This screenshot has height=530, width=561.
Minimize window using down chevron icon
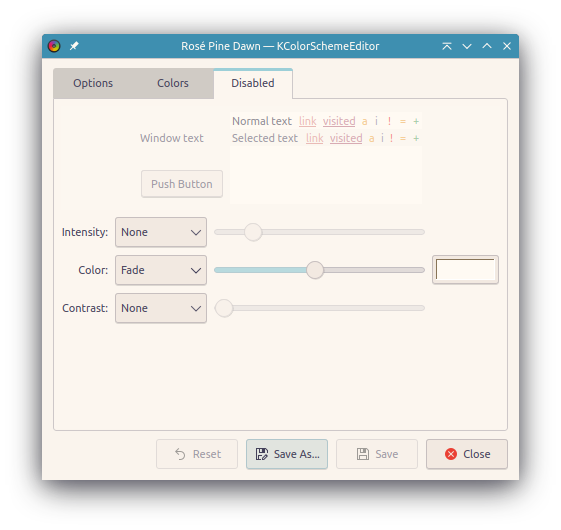click(467, 46)
